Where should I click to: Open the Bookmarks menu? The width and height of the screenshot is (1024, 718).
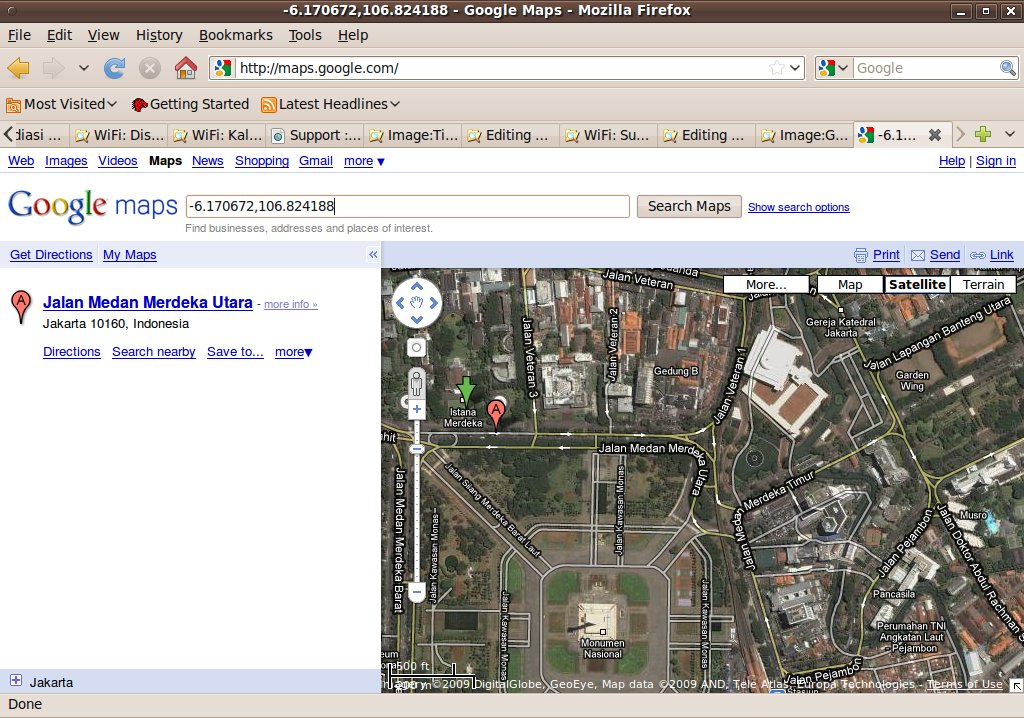point(235,35)
